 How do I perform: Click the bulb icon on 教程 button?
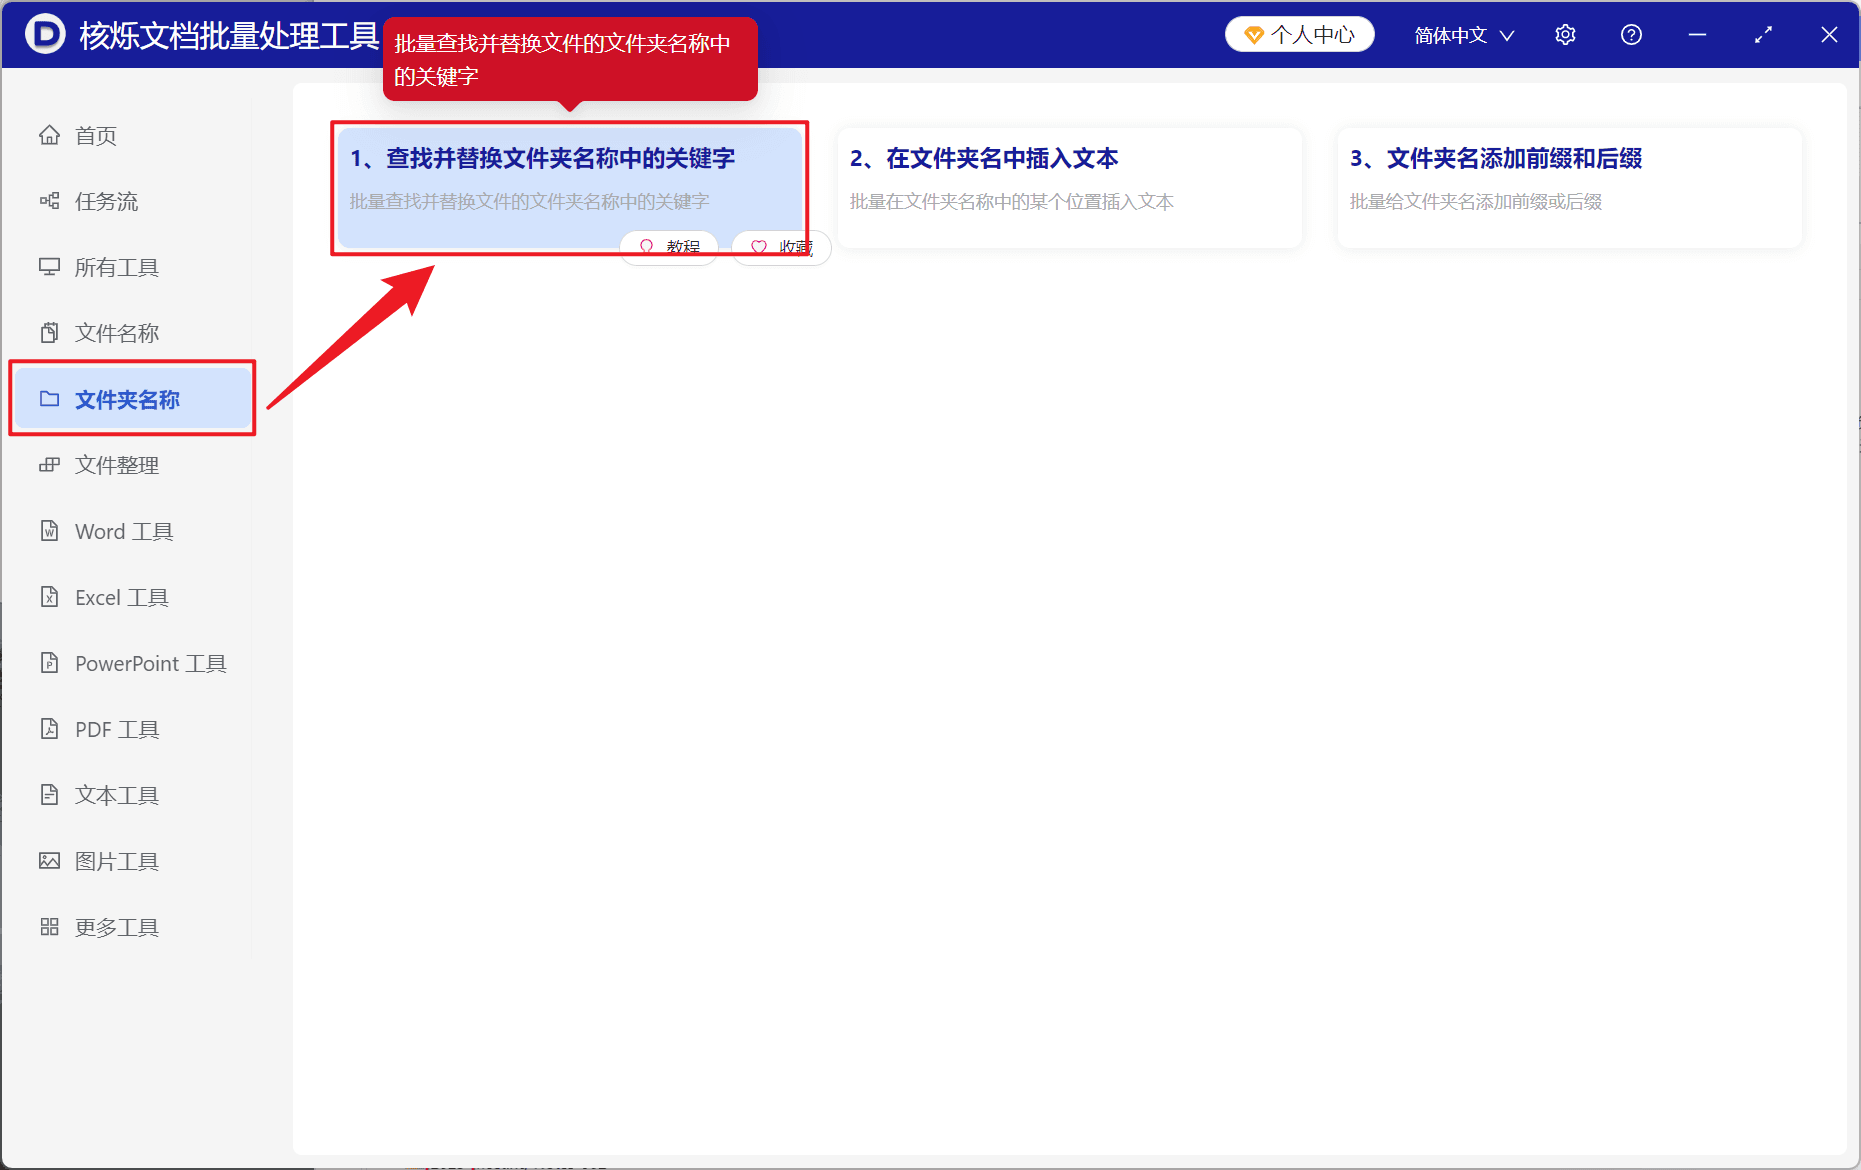click(x=646, y=247)
